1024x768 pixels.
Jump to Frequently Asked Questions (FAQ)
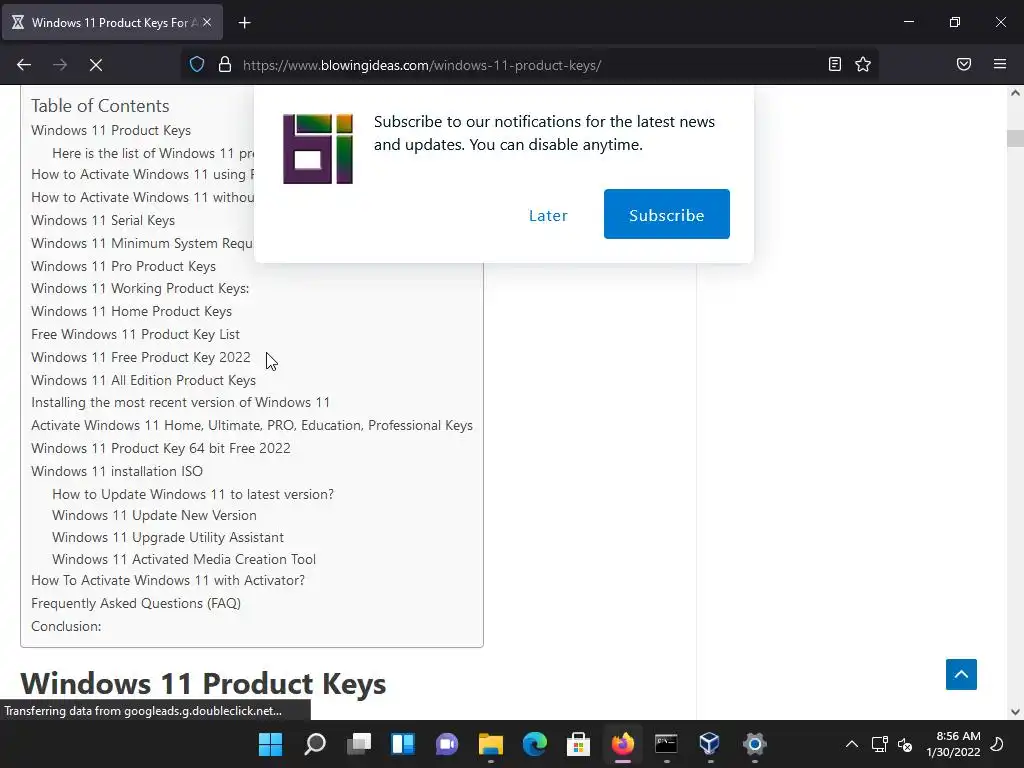pyautogui.click(x=136, y=603)
